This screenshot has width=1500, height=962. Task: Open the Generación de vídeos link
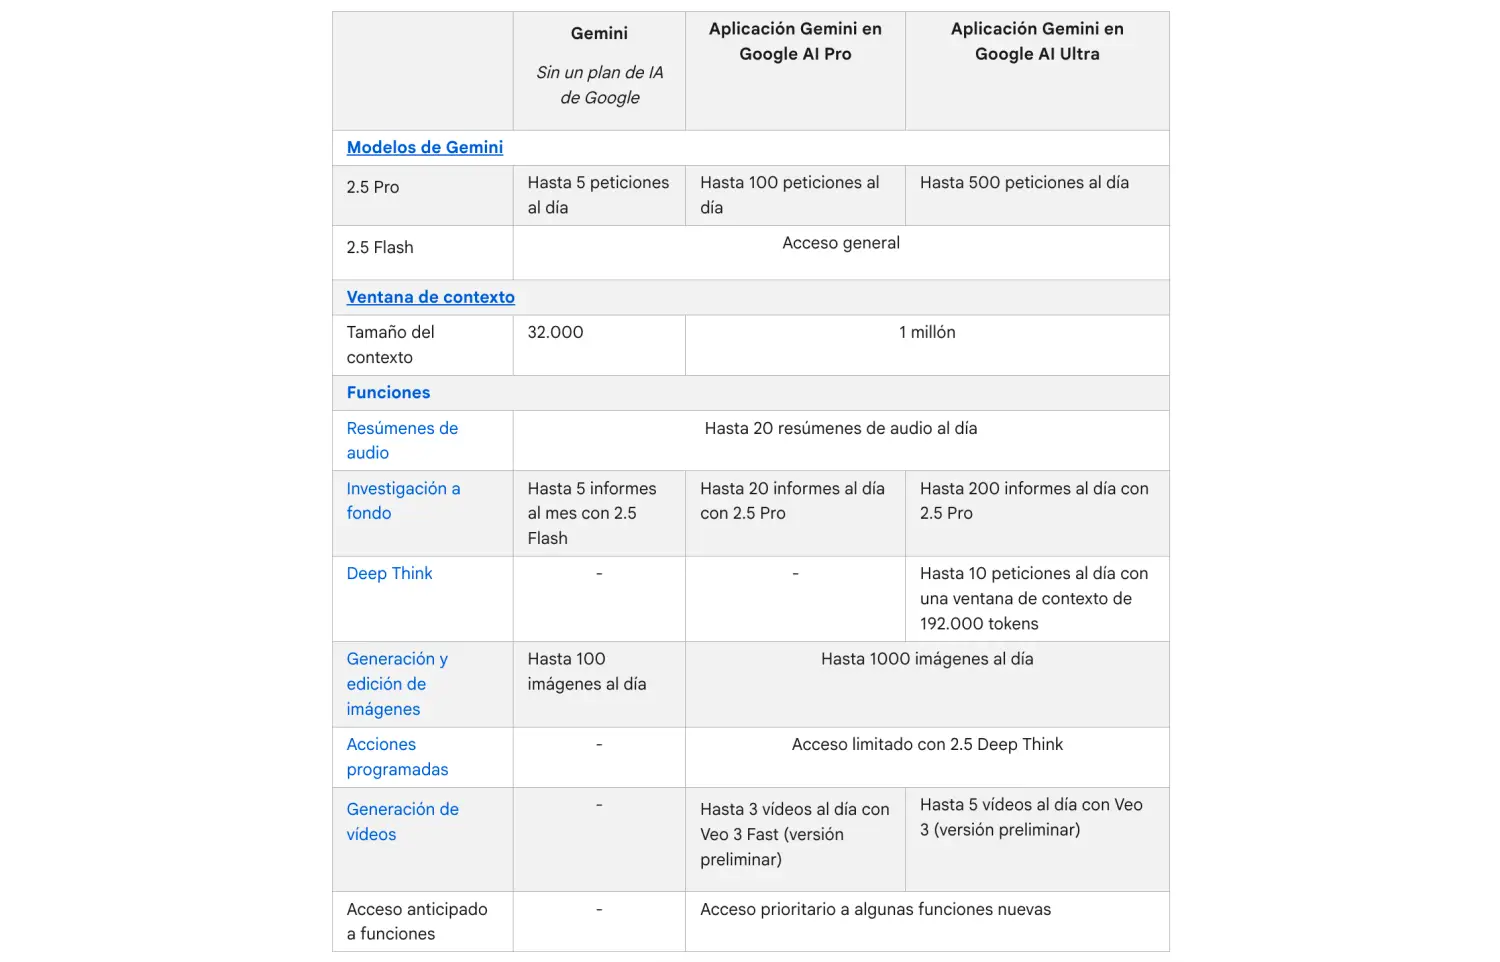(x=402, y=821)
